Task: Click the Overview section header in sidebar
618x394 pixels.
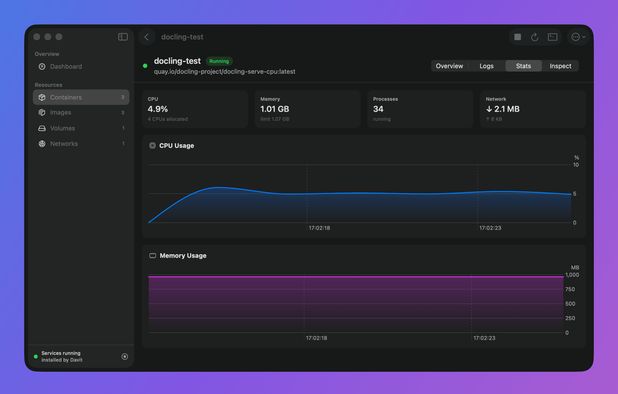Action: pos(47,54)
